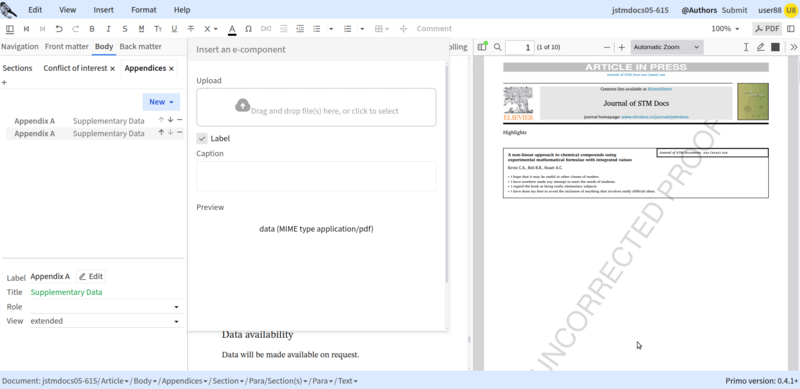Apply strikethrough formatting icon
The width and height of the screenshot is (800, 389).
[x=191, y=29]
